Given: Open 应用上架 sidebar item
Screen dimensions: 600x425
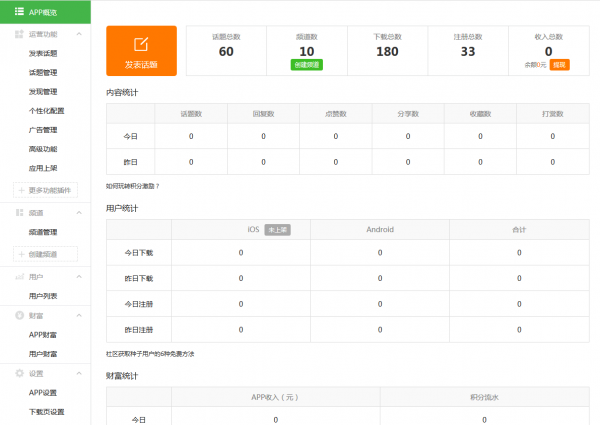Looking at the screenshot, I should pos(43,168).
